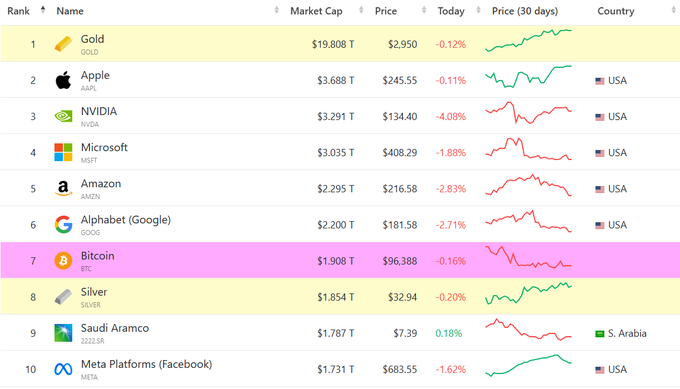Image resolution: width=680 pixels, height=389 pixels.
Task: Click the USA flag in Microsoft row
Action: pyautogui.click(x=600, y=153)
